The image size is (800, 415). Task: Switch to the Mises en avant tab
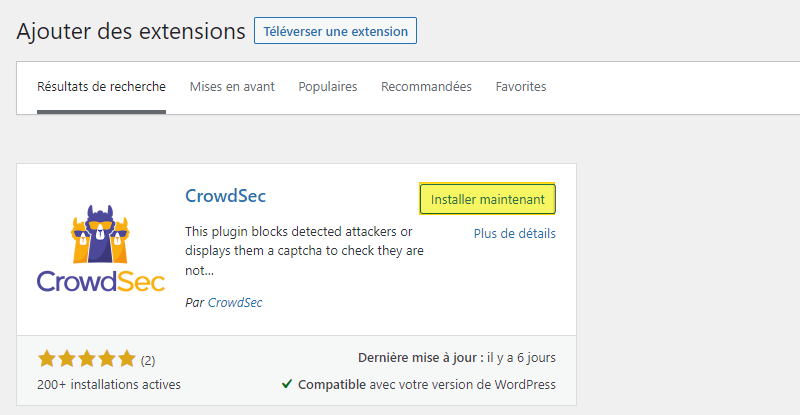pyautogui.click(x=232, y=87)
